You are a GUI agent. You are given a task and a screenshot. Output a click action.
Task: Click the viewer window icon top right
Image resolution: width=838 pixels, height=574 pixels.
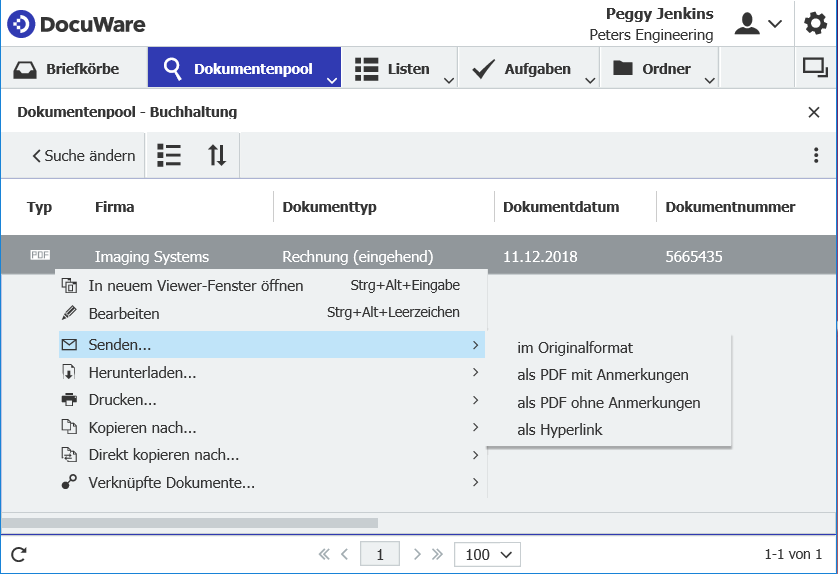815,68
